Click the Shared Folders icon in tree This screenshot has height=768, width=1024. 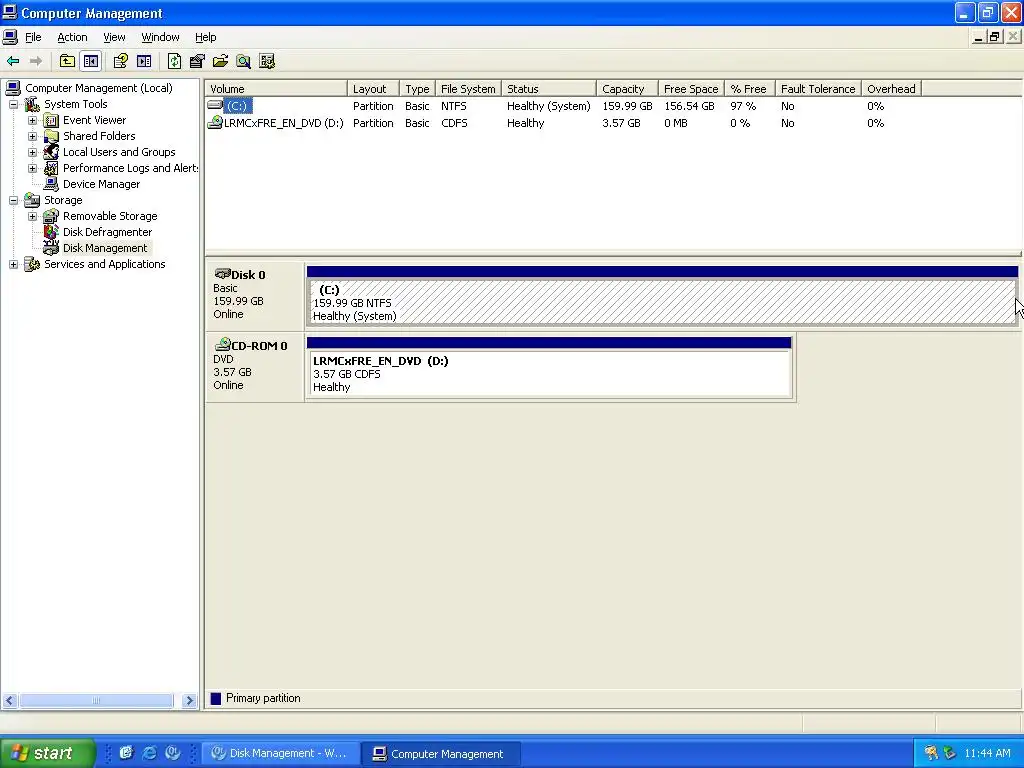point(51,136)
